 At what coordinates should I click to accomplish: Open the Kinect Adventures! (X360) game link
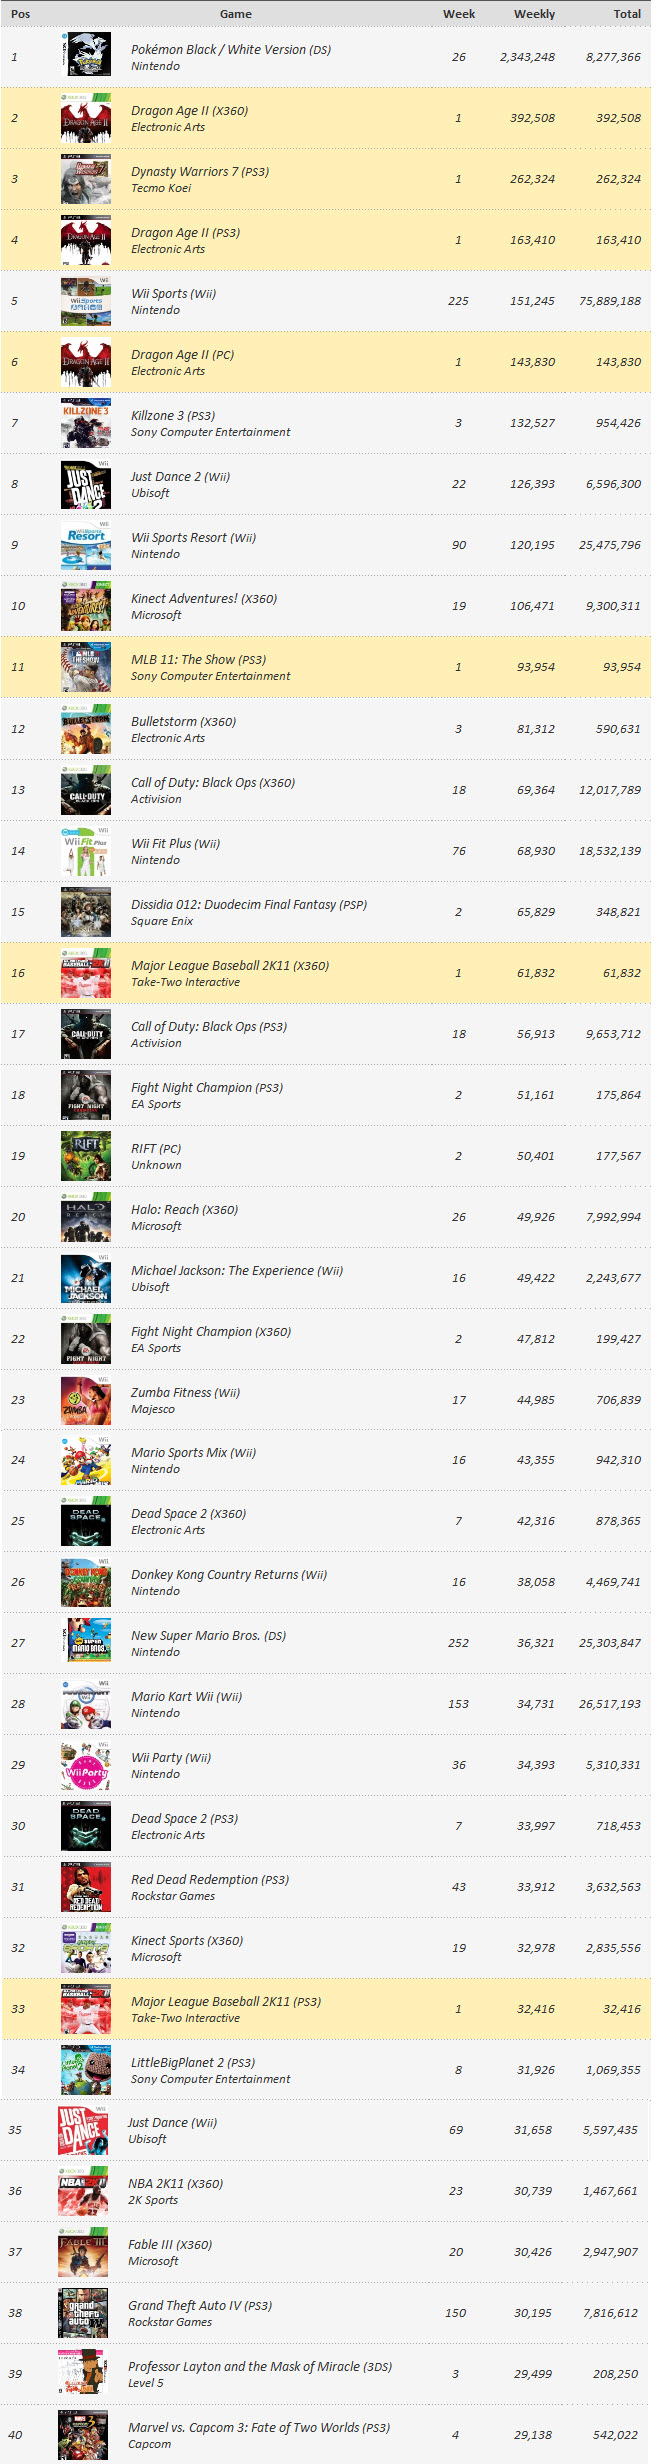coord(204,599)
